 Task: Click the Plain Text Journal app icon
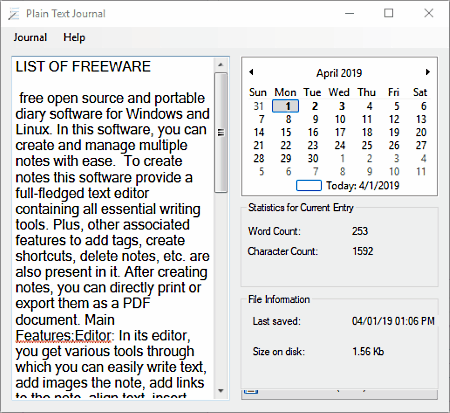[14, 14]
